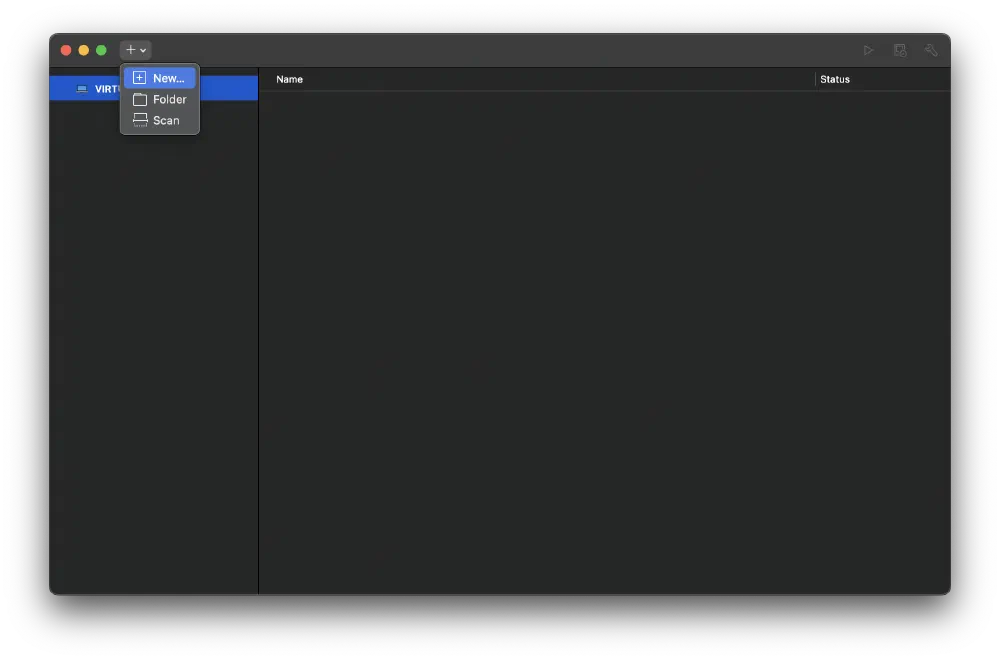Open VM settings with the wrench icon
The height and width of the screenshot is (660, 1000).
[931, 49]
